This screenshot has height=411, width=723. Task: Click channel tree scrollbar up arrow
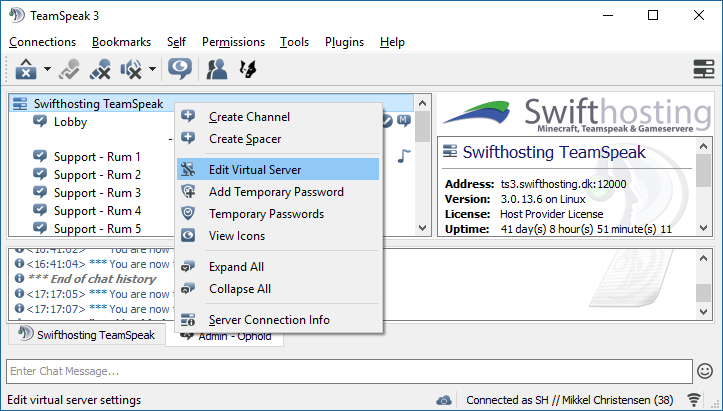[x=422, y=103]
